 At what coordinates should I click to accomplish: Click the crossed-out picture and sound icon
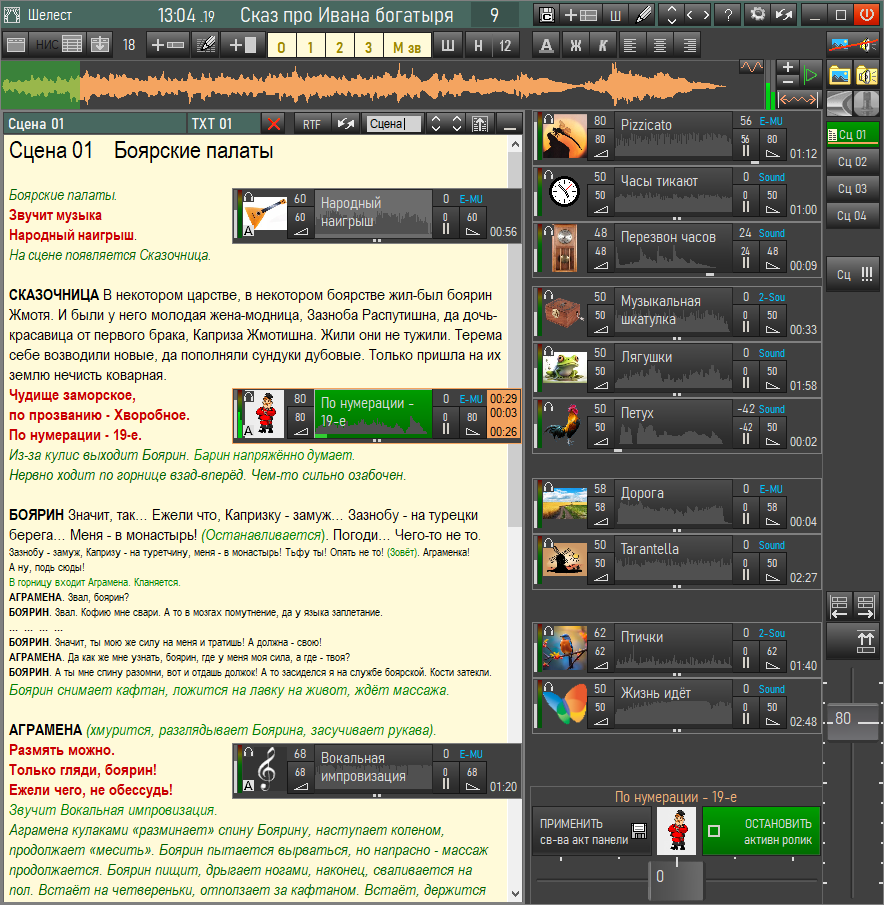point(853,44)
